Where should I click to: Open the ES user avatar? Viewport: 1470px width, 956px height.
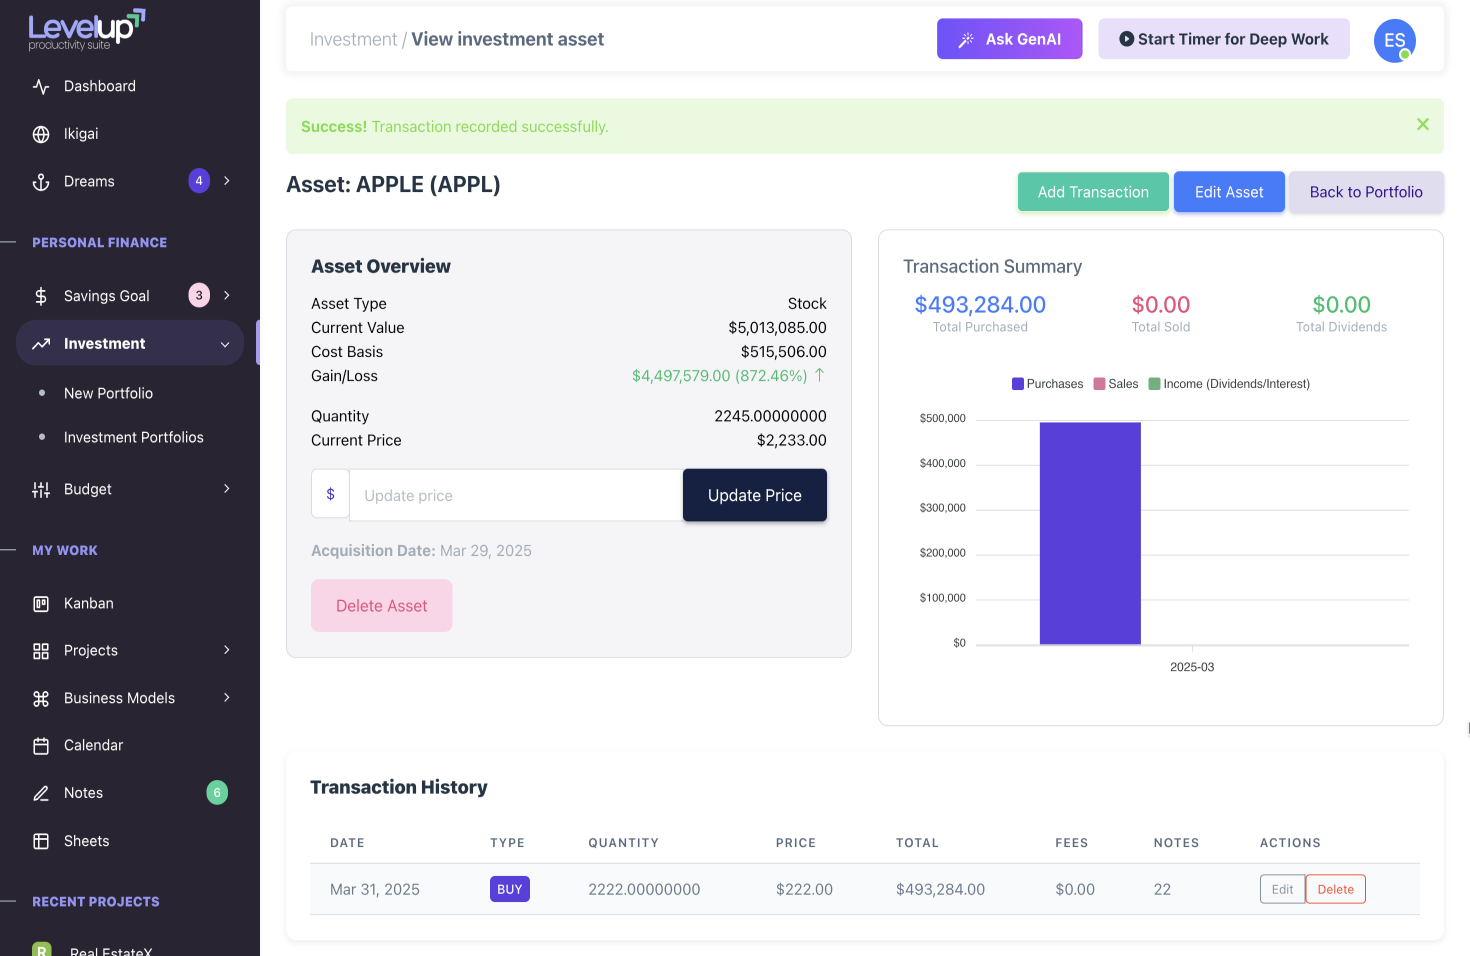click(1394, 41)
